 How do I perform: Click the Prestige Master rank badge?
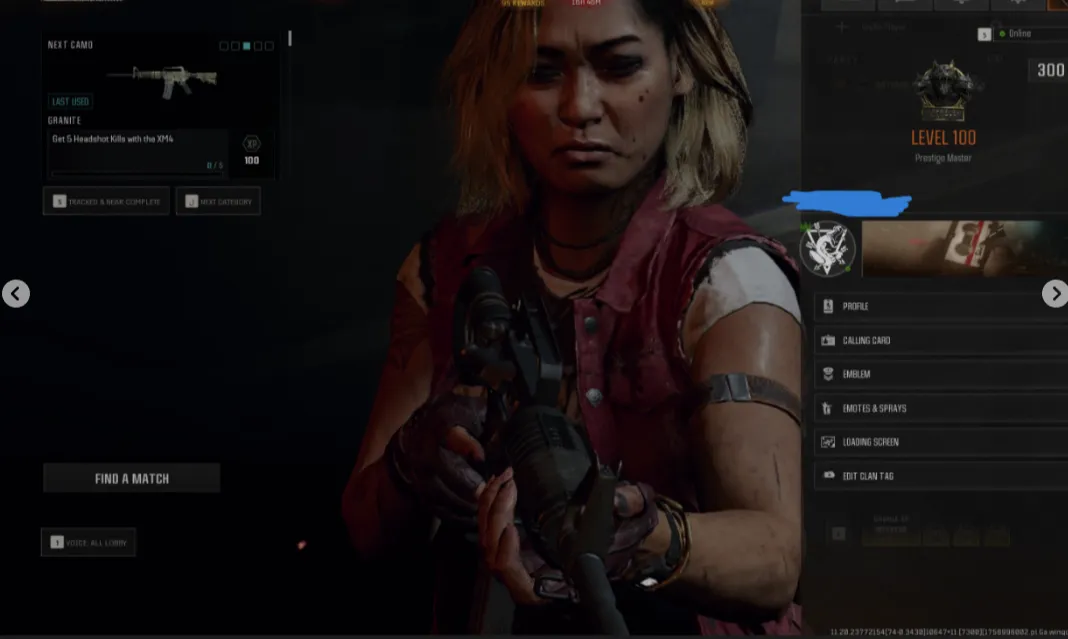pyautogui.click(x=942, y=92)
